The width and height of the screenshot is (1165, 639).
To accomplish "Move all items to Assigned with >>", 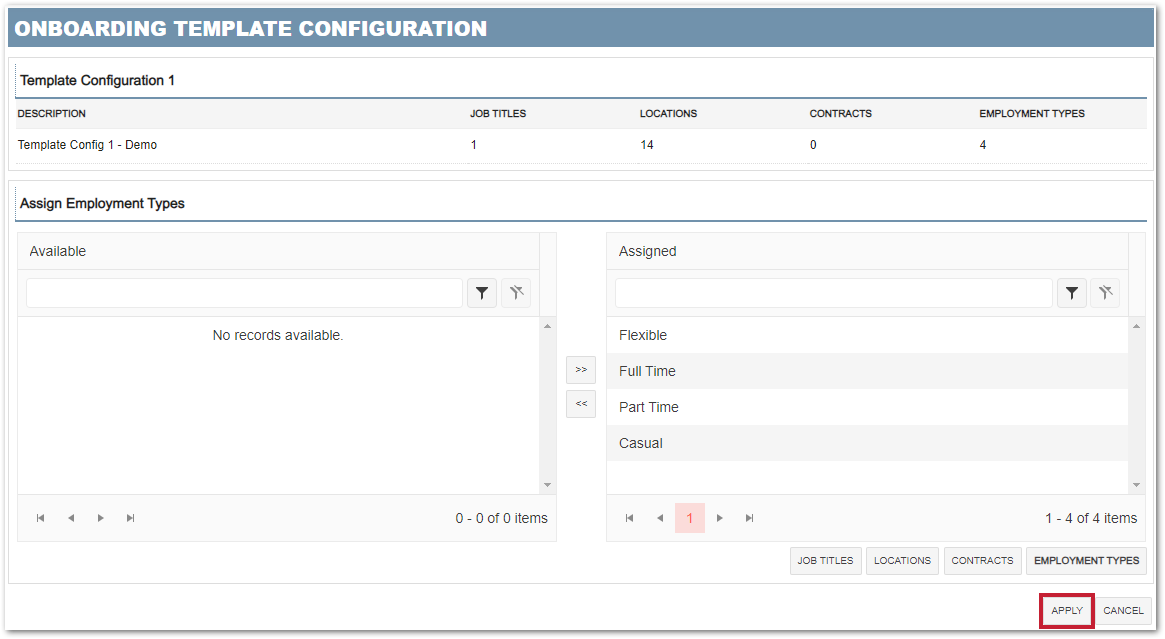I will pos(581,369).
